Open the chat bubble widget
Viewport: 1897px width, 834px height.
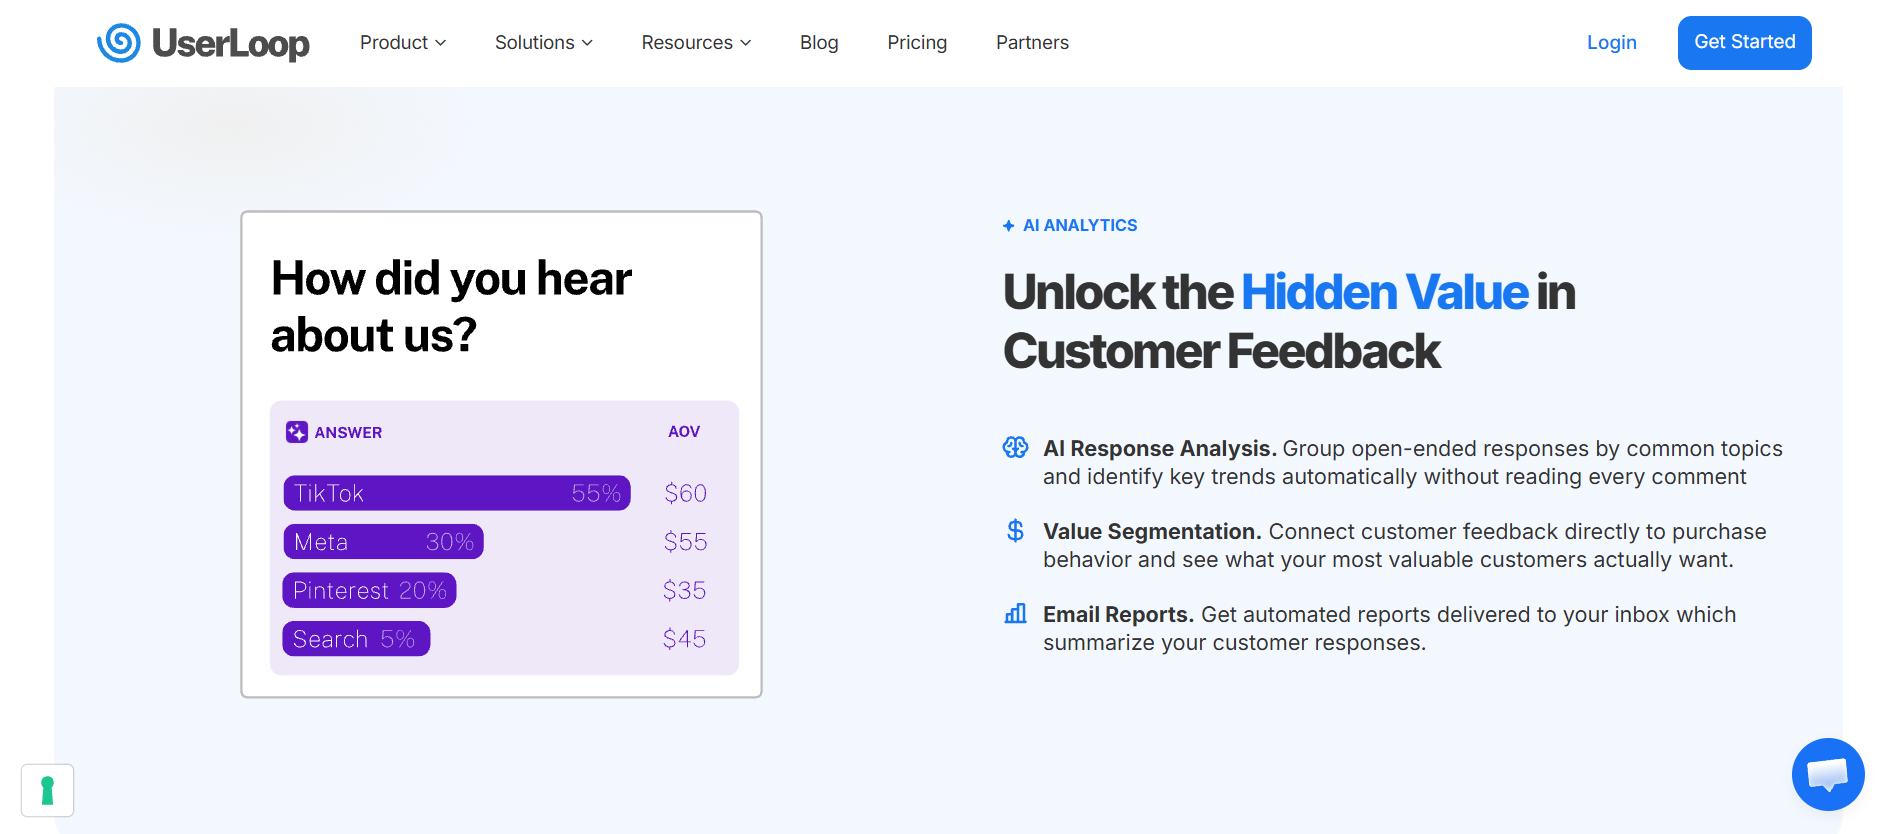click(x=1828, y=774)
